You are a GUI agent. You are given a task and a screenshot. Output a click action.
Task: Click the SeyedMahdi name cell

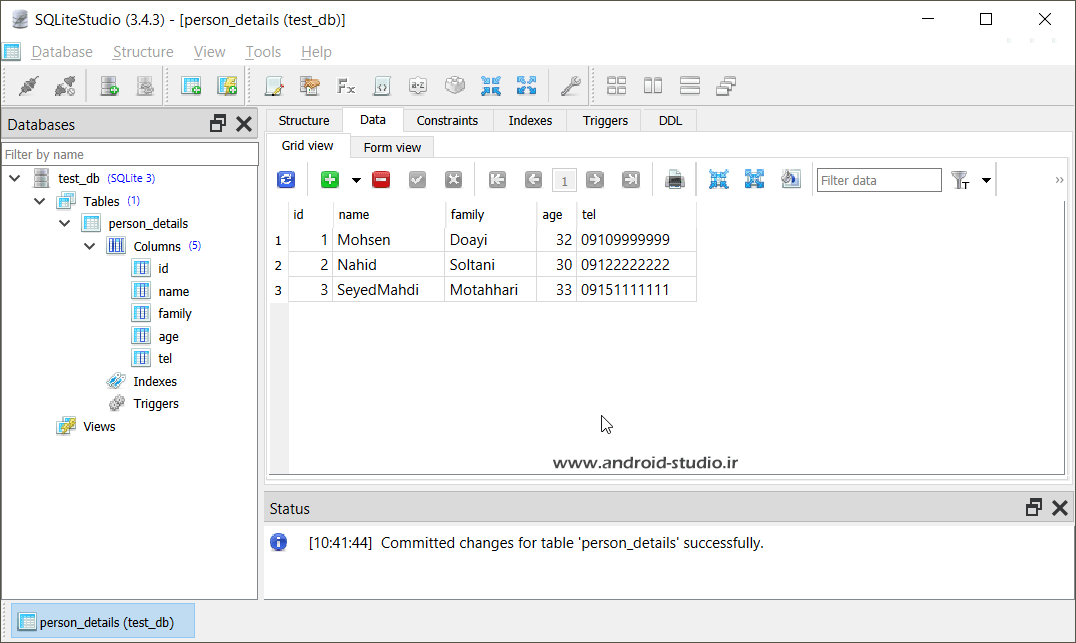[389, 290]
